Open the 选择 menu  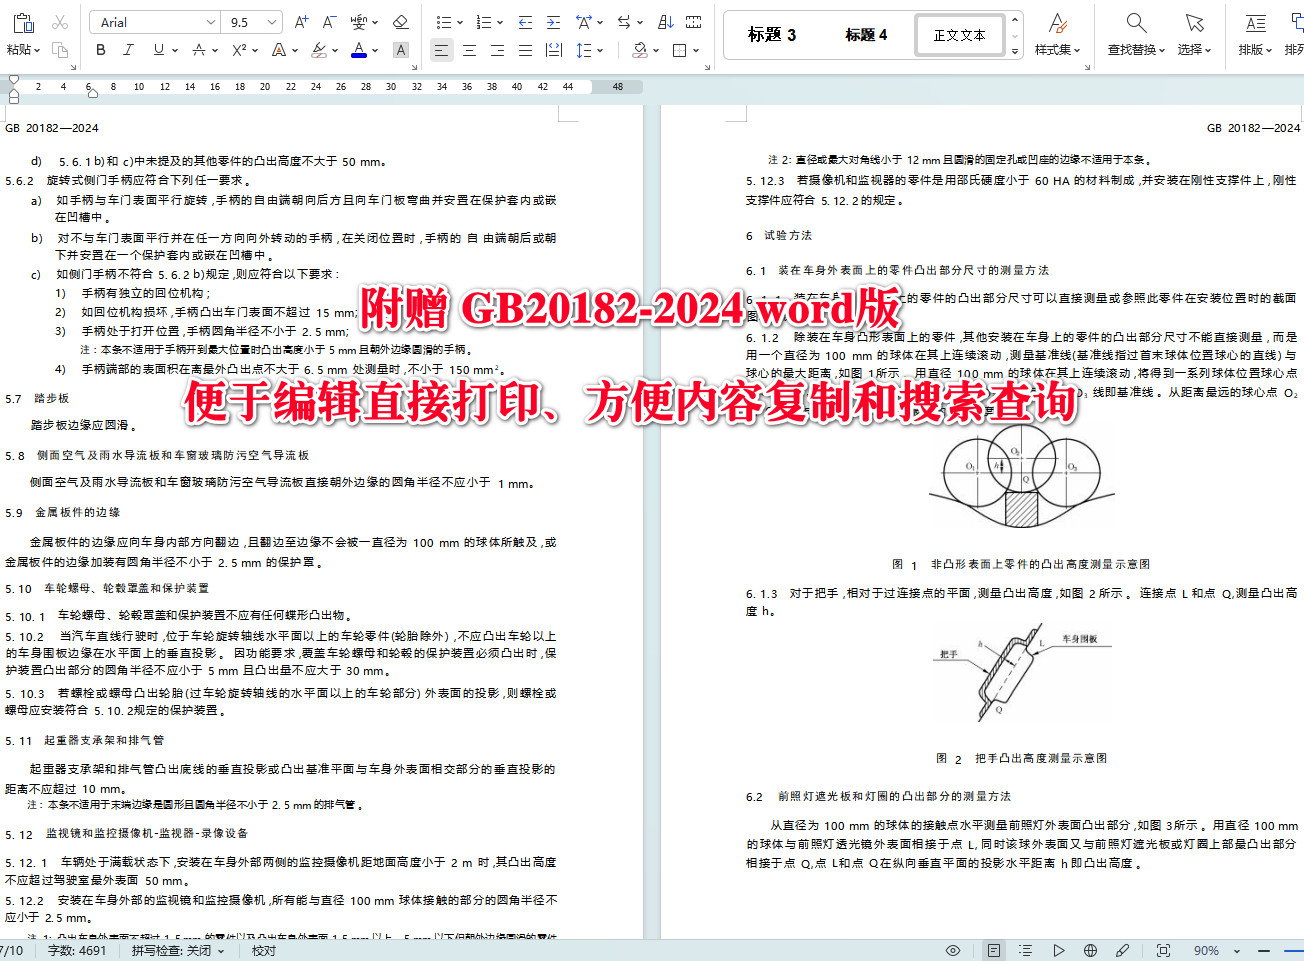[x=1194, y=50]
